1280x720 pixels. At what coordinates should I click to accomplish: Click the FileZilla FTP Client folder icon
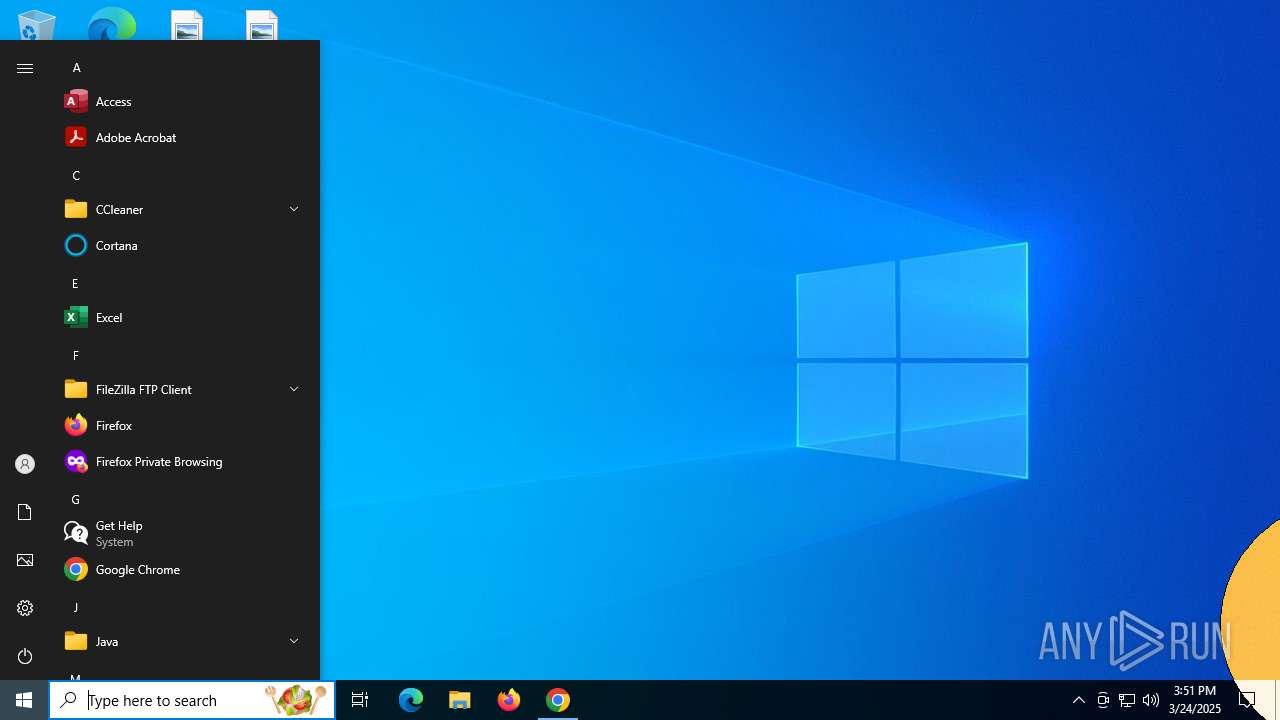76,389
